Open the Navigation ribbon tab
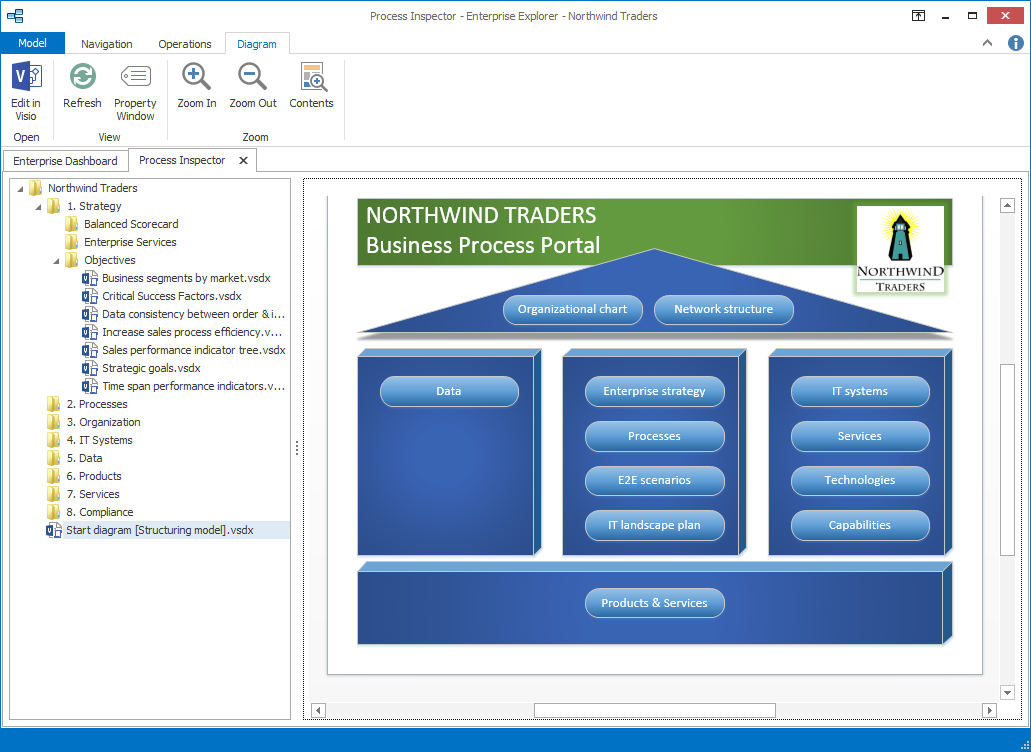The image size is (1031, 752). (x=106, y=44)
